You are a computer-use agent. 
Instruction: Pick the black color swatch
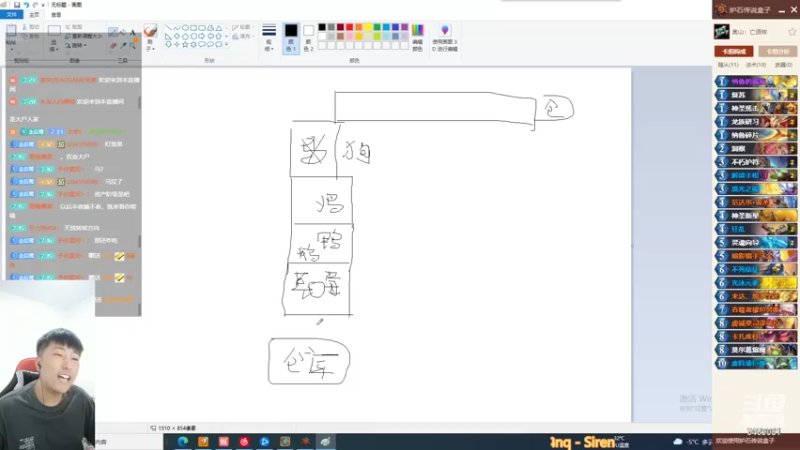coord(322,27)
